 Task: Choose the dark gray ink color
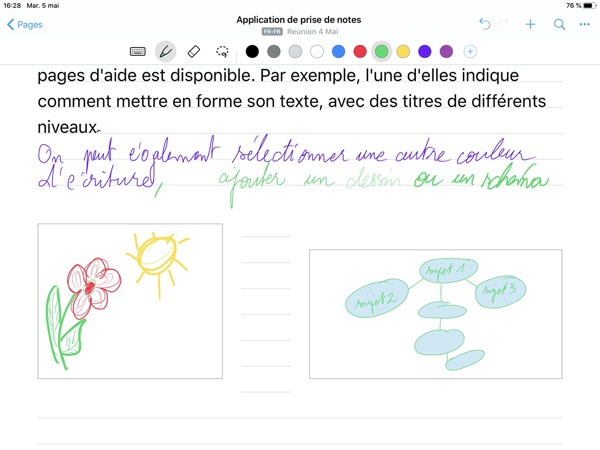pos(273,51)
